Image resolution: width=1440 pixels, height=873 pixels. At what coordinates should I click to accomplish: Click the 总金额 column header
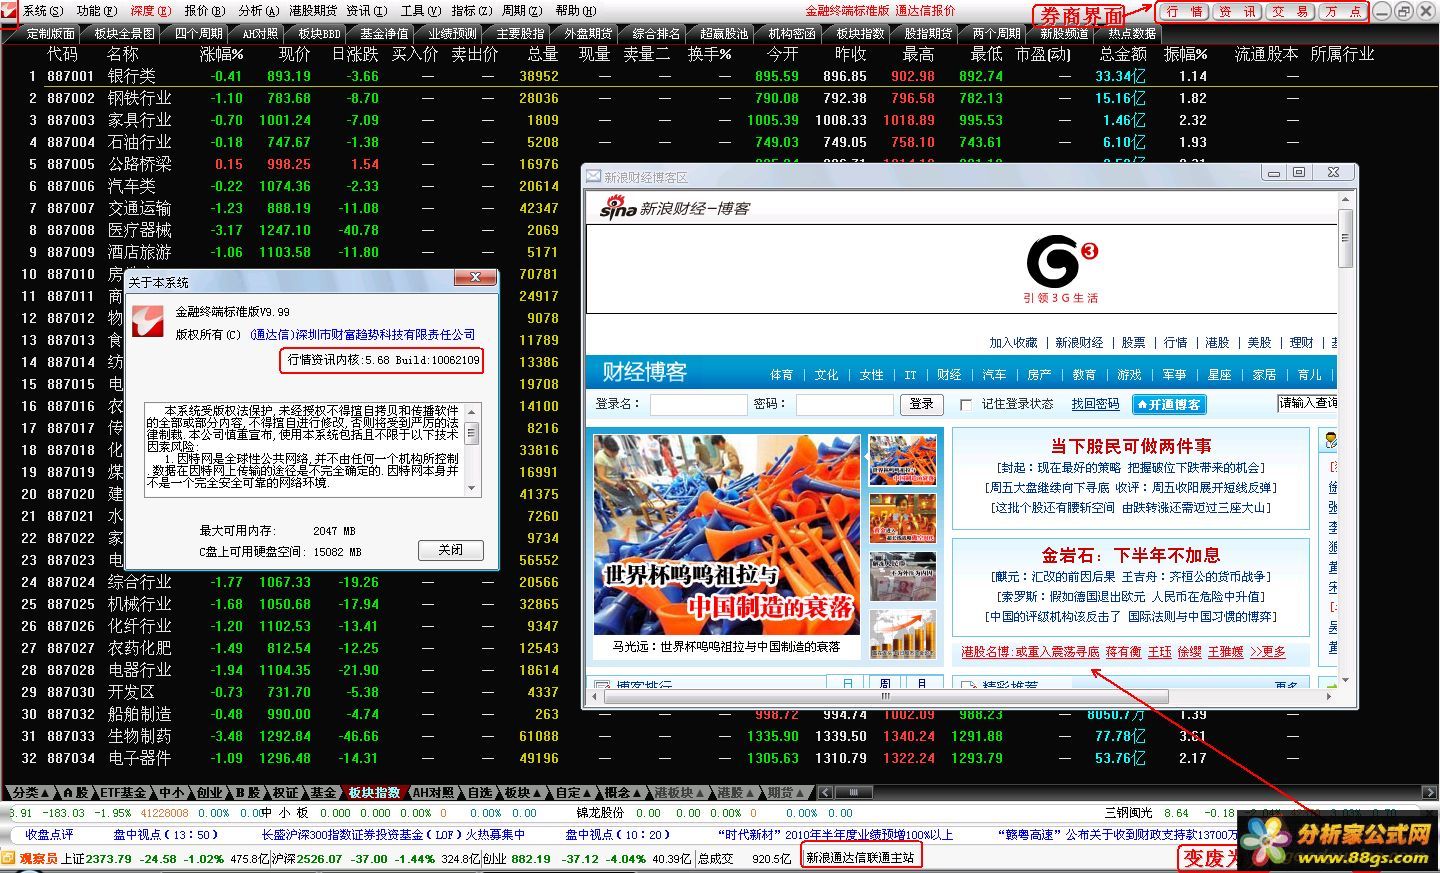click(1123, 54)
